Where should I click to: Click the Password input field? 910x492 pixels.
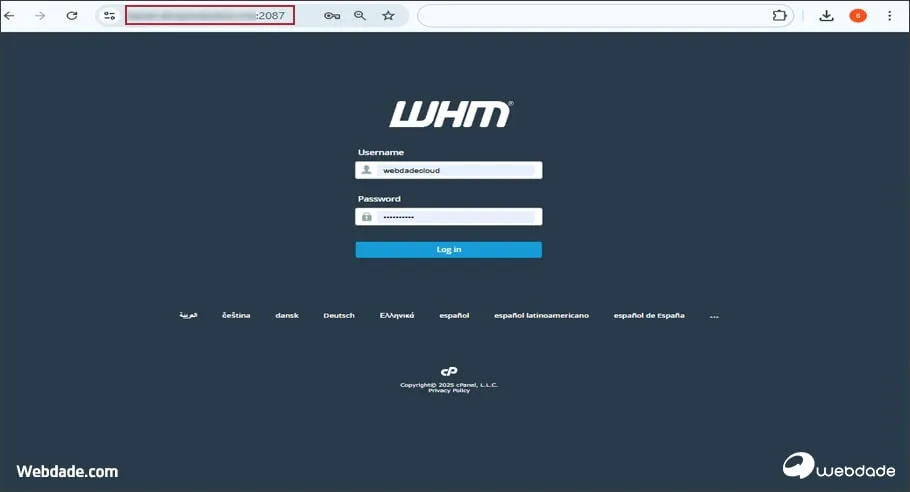[x=449, y=216]
